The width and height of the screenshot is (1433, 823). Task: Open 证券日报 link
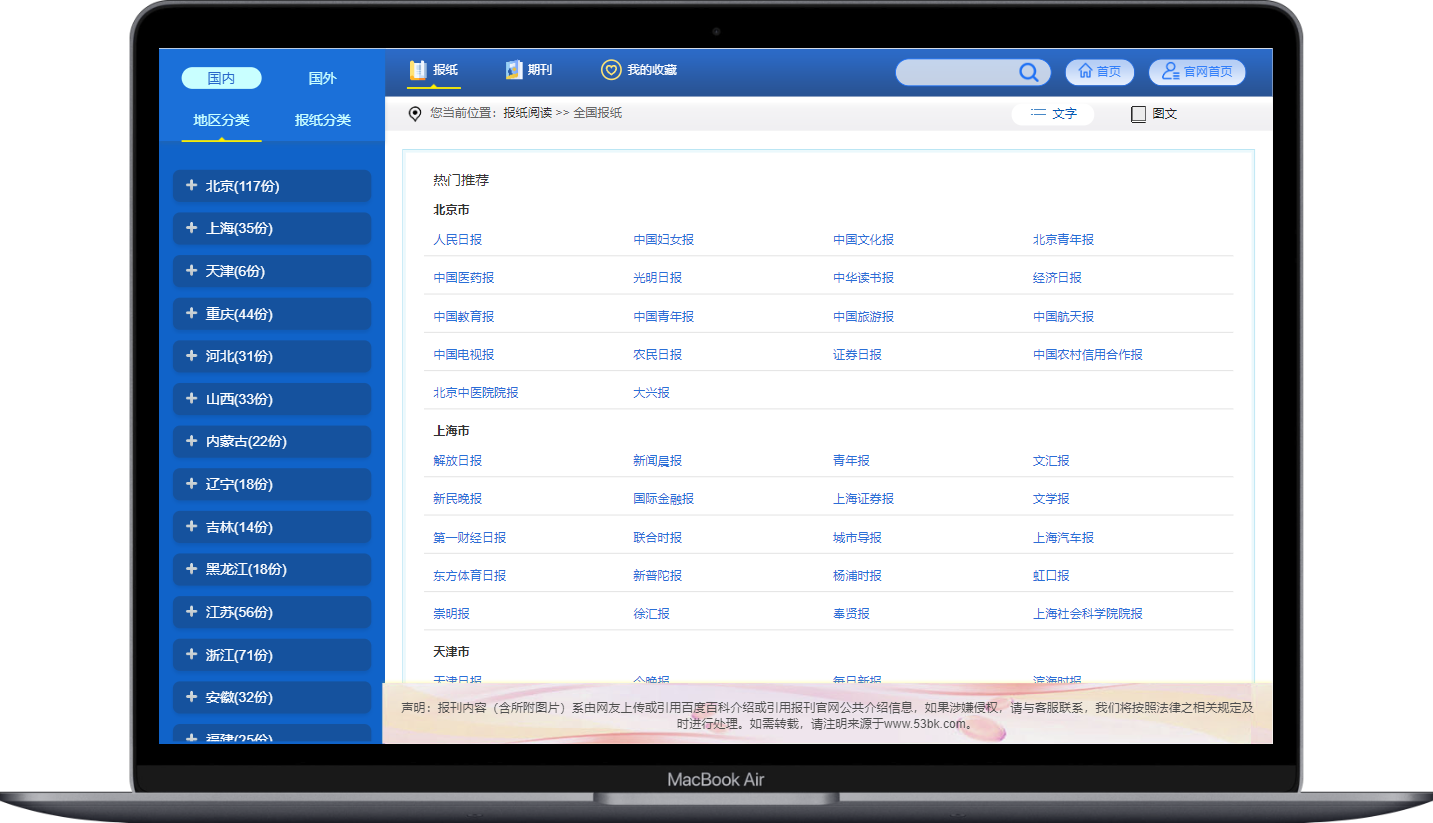(857, 355)
